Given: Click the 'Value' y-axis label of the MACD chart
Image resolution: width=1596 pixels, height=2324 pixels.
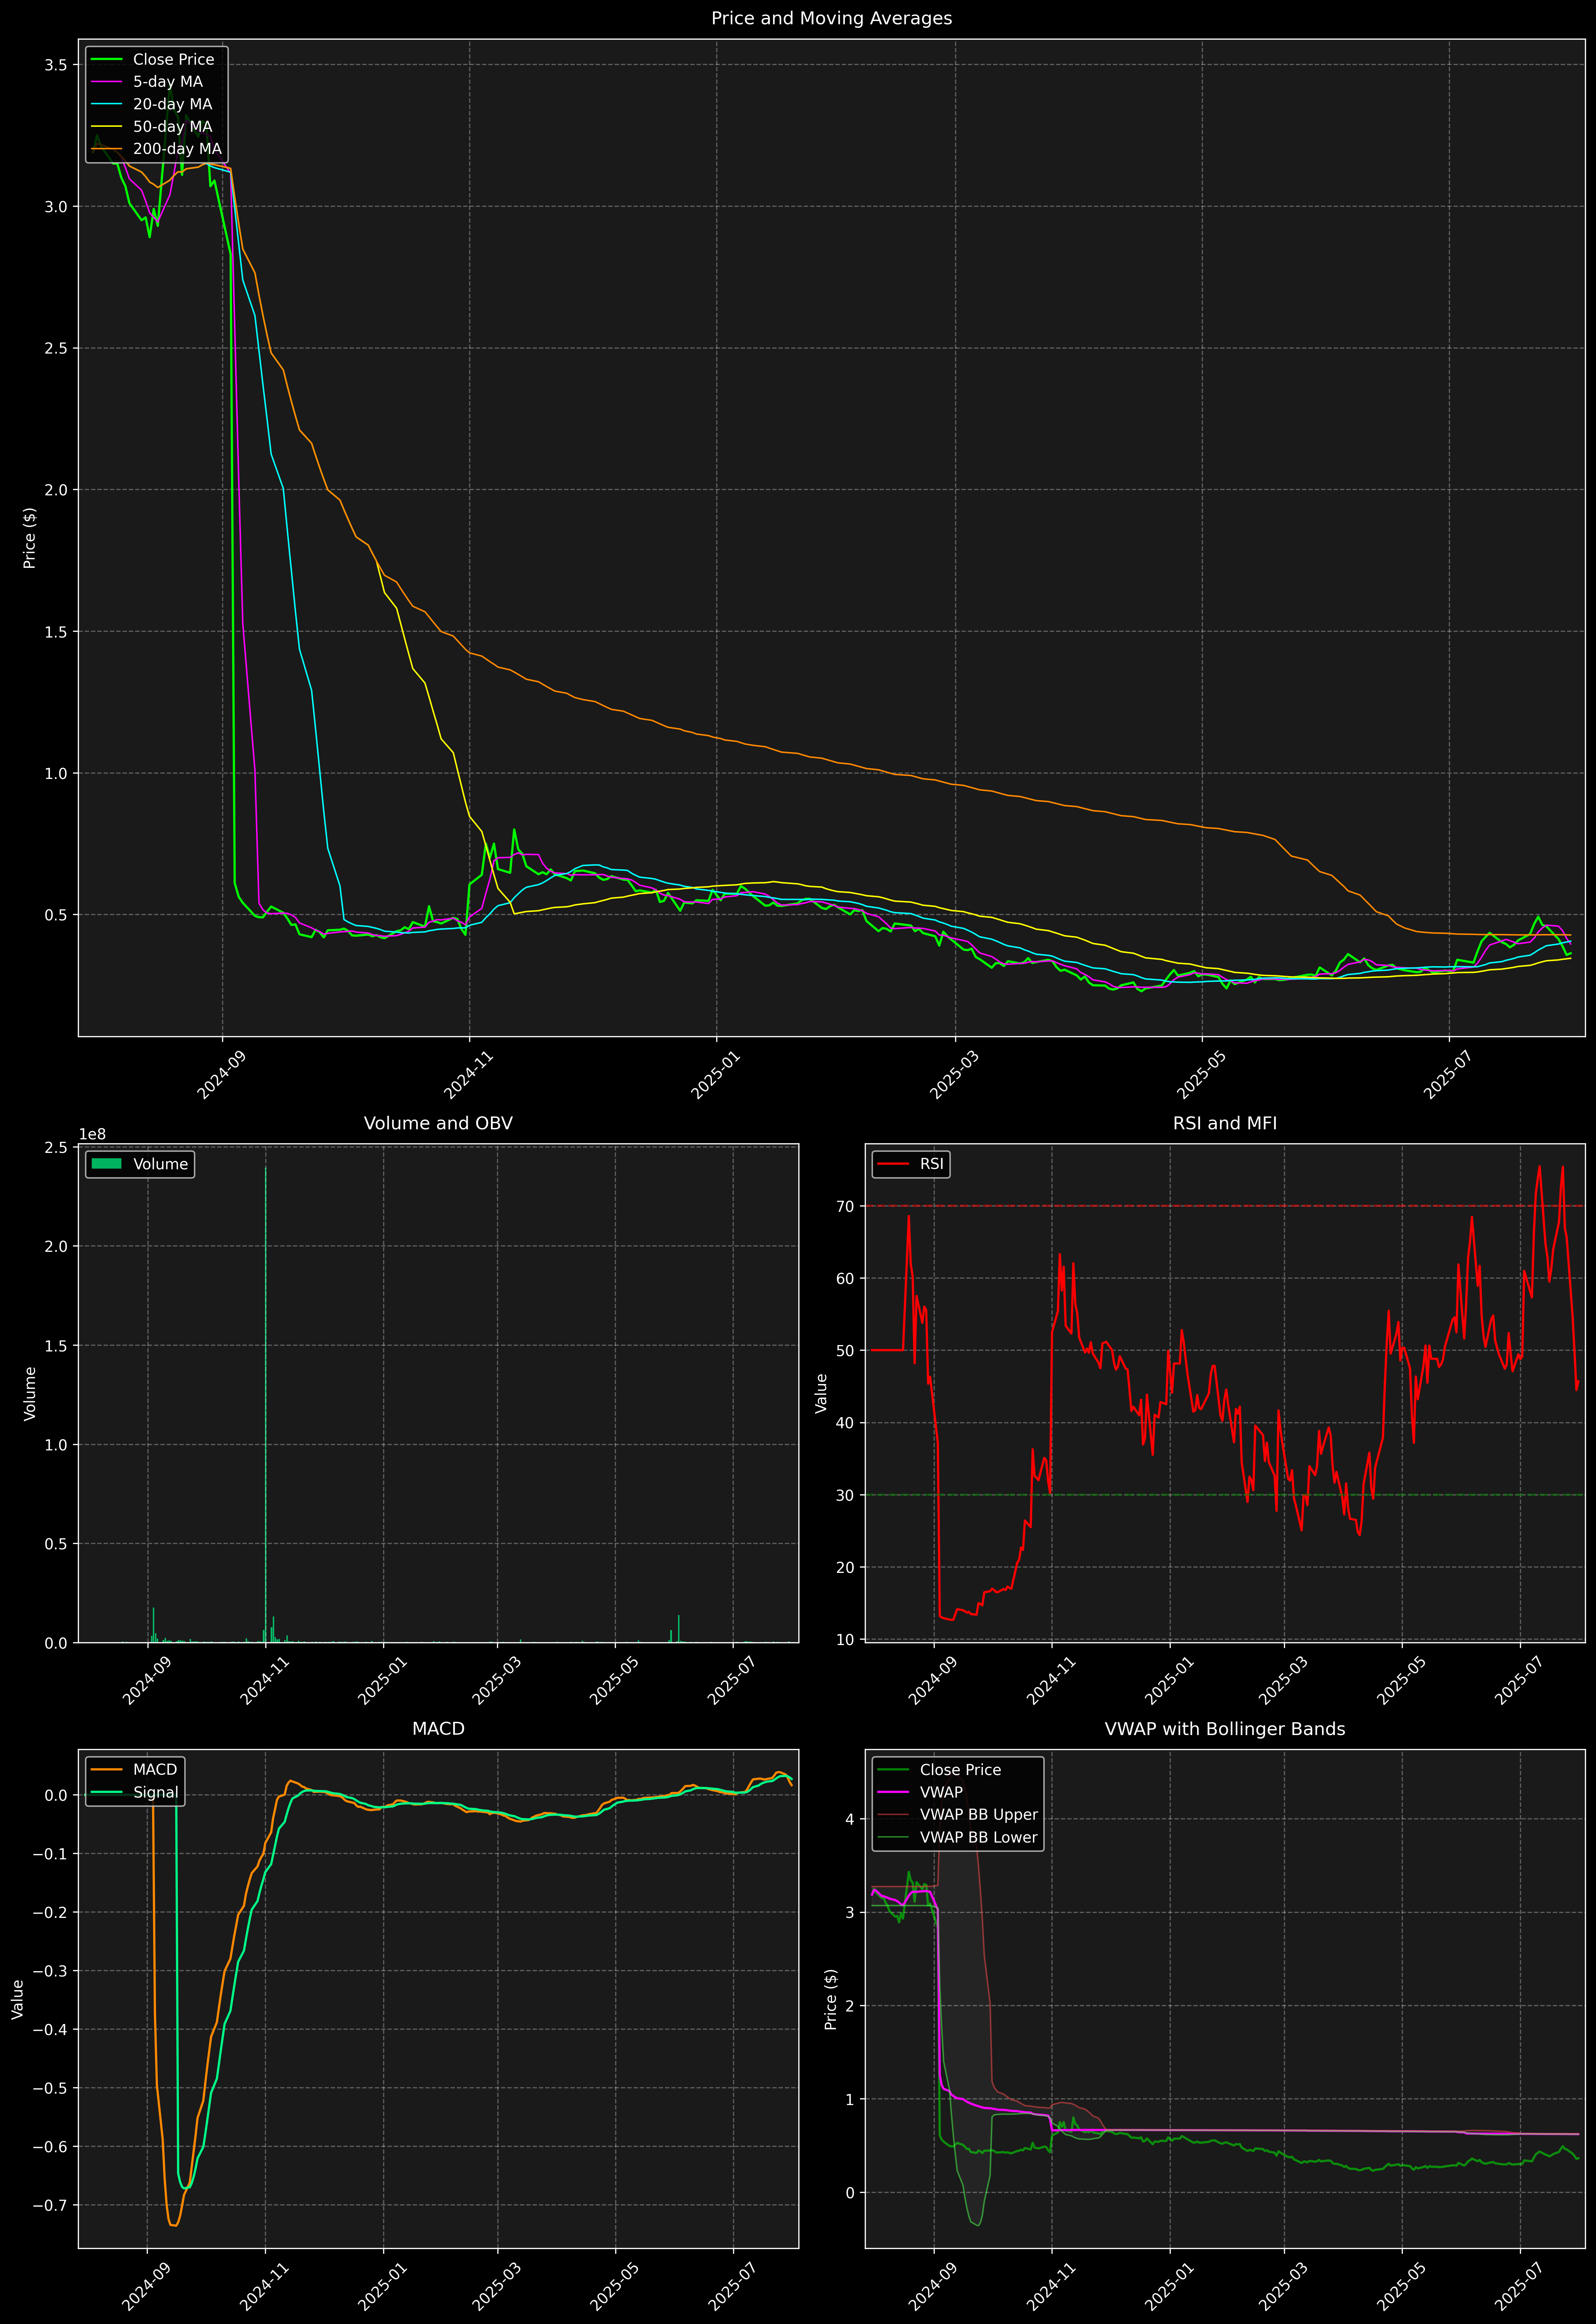Looking at the screenshot, I should click(18, 1999).
